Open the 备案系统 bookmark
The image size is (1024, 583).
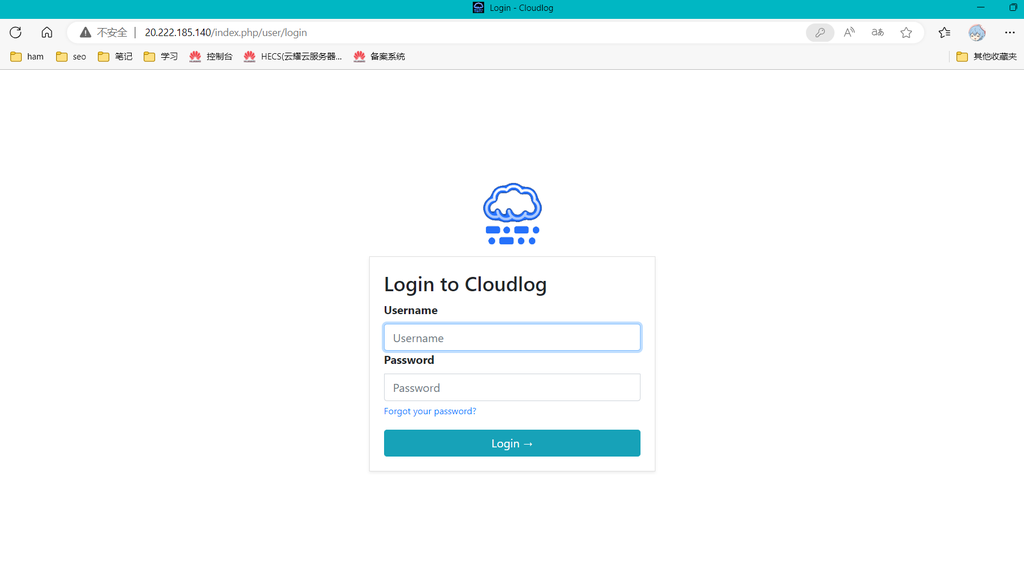pos(379,57)
